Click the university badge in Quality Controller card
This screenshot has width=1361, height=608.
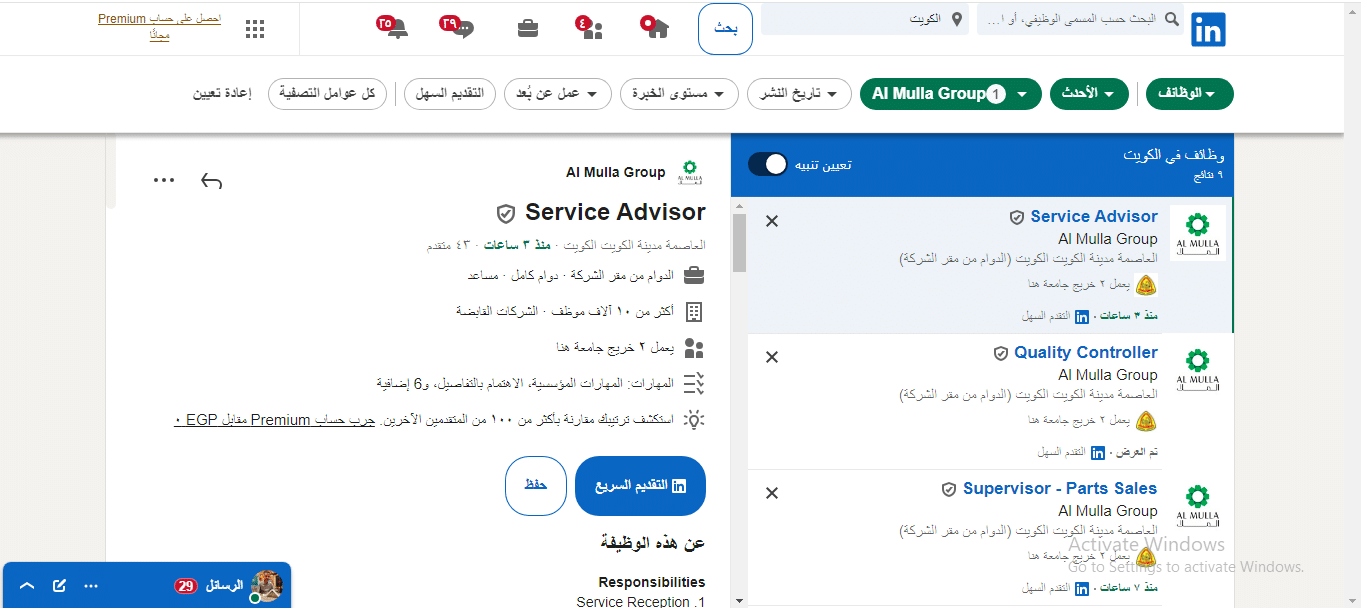pyautogui.click(x=1147, y=421)
